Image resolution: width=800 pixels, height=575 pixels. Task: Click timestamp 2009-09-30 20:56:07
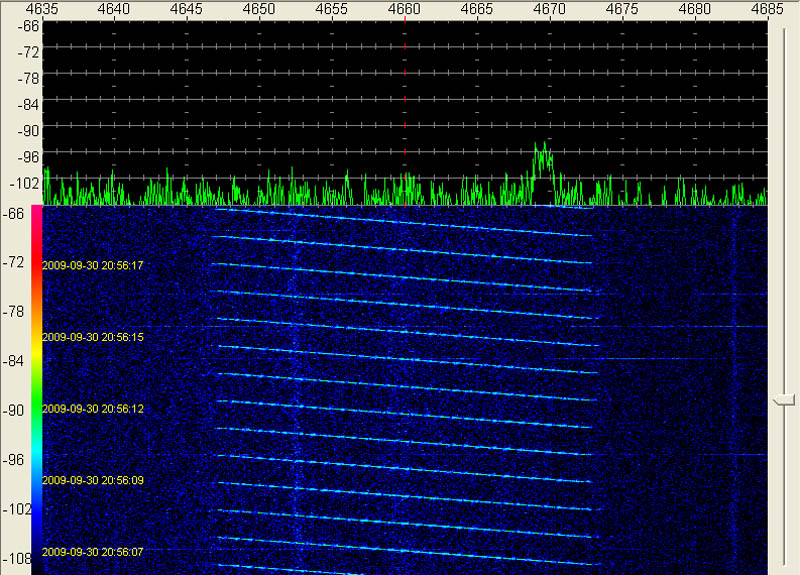[x=93, y=552]
